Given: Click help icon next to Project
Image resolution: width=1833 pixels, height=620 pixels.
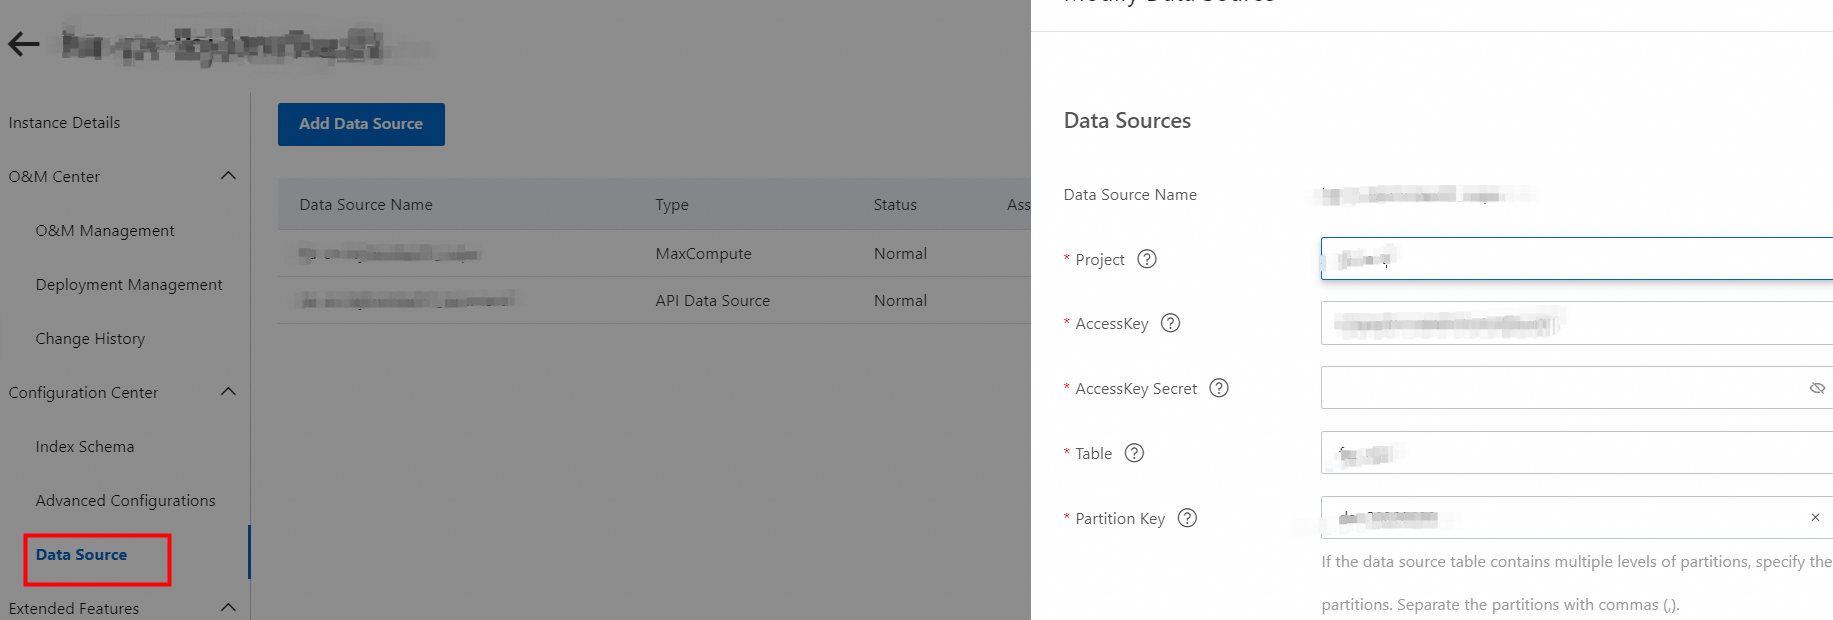Looking at the screenshot, I should pyautogui.click(x=1147, y=259).
